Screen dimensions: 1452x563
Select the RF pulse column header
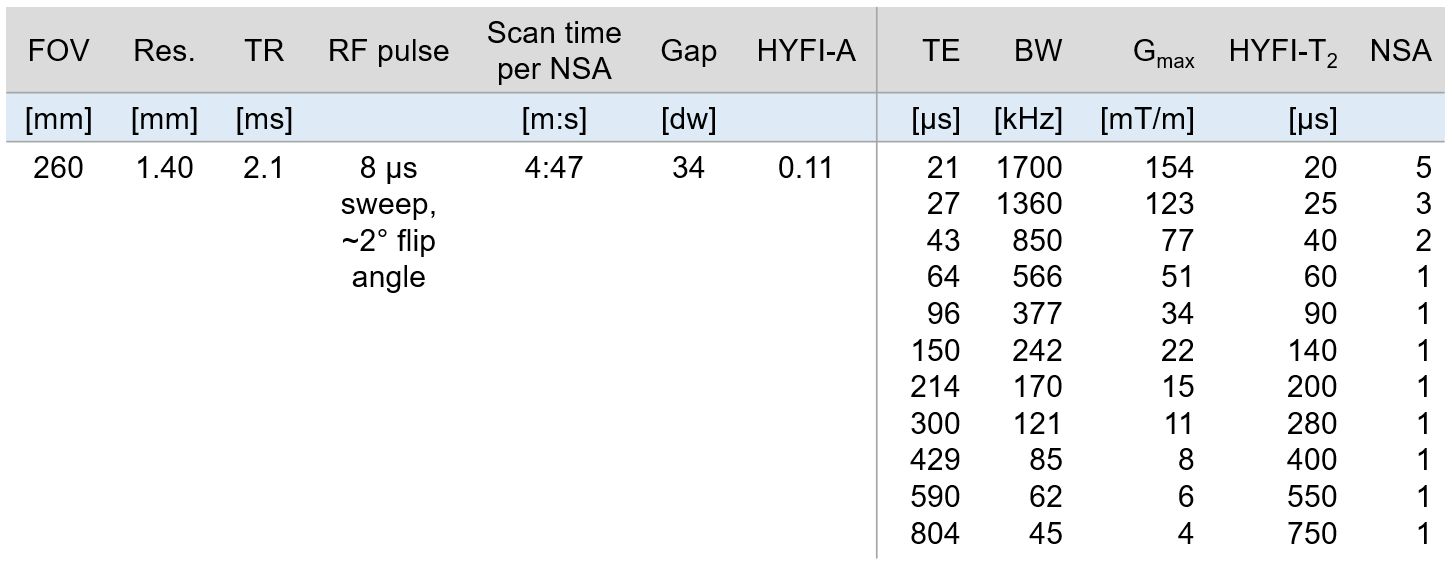pyautogui.click(x=388, y=51)
